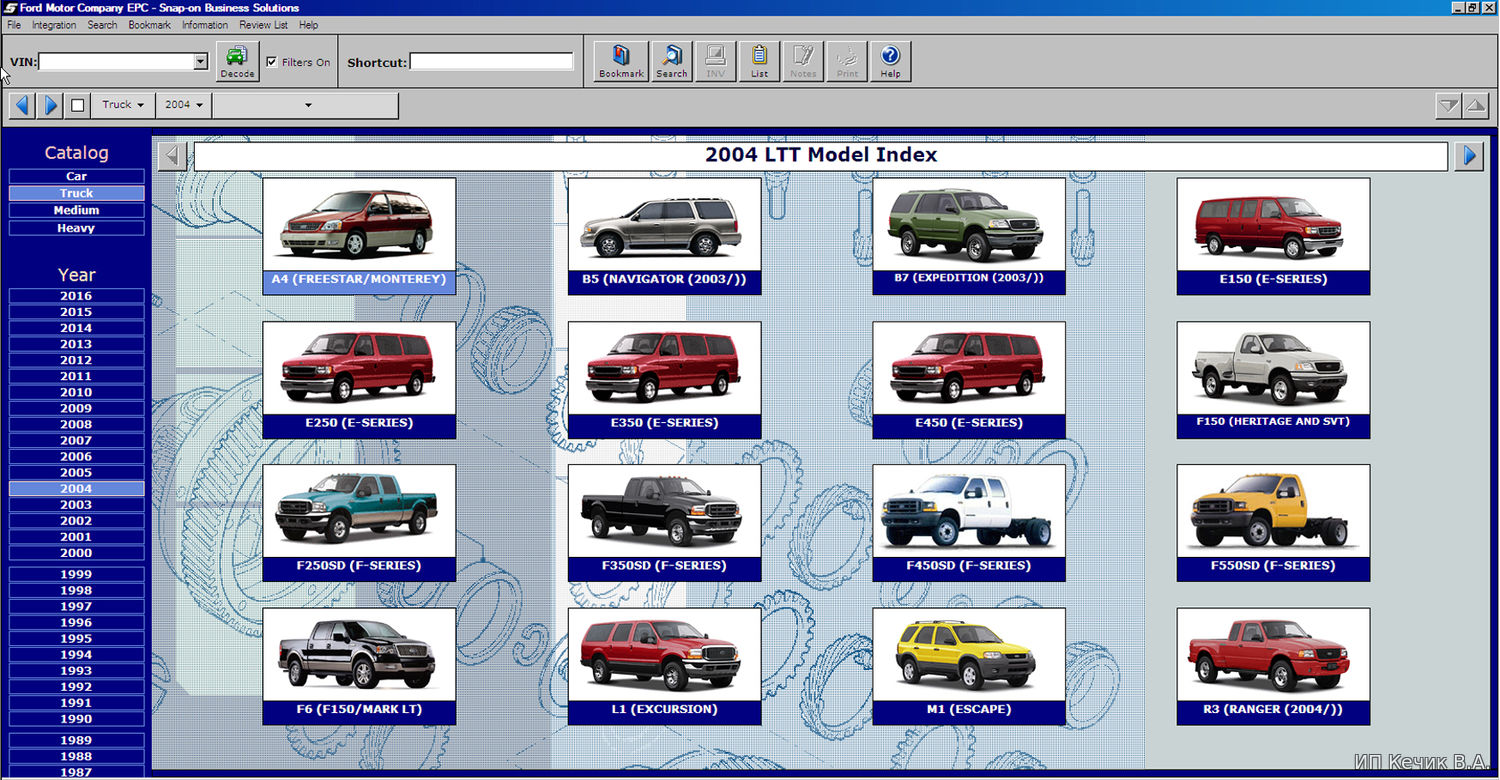Select year 2000

[77, 553]
